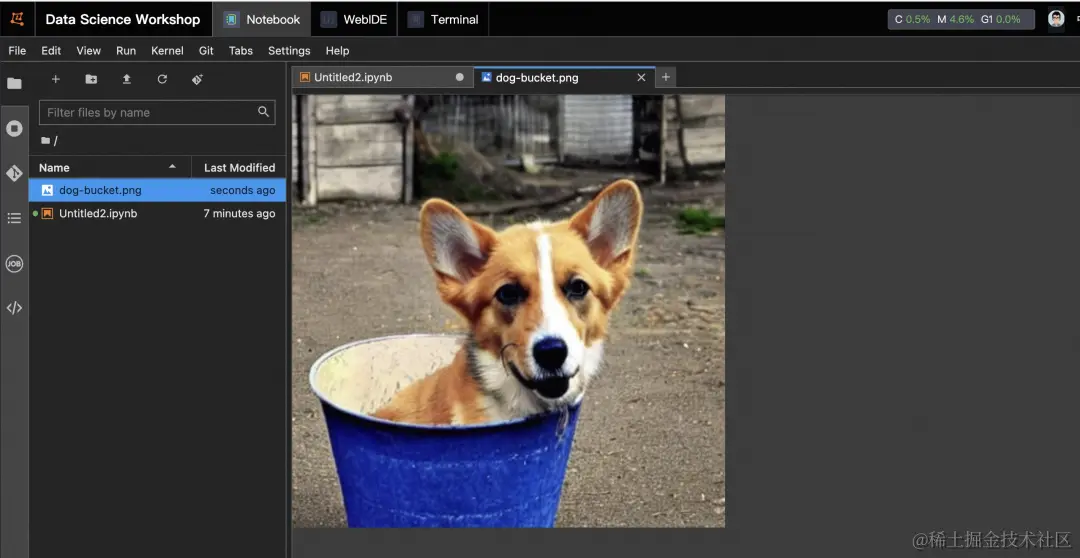The image size is (1080, 558).
Task: Open the user avatar profile icon
Action: [1056, 19]
